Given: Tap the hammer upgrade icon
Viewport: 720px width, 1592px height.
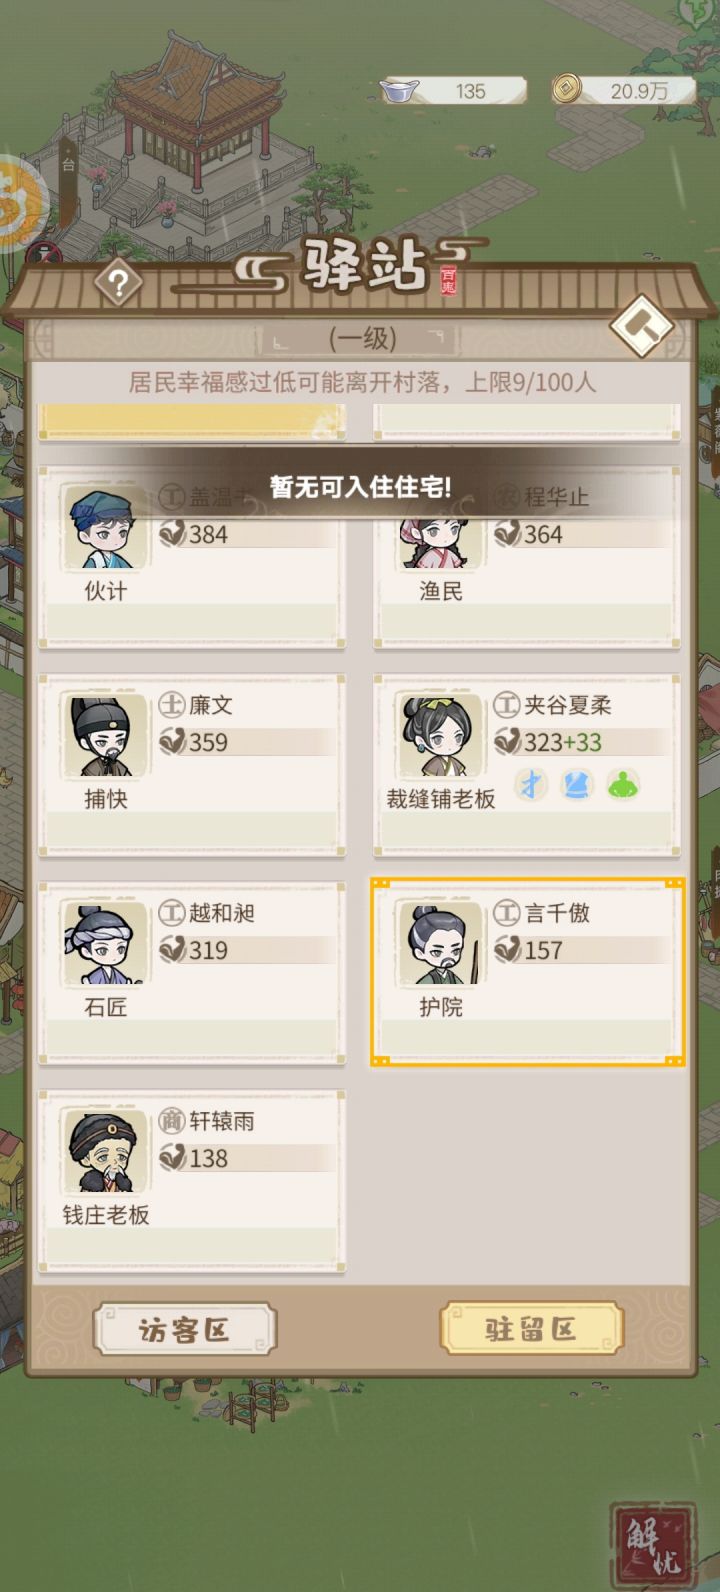Looking at the screenshot, I should (642, 326).
